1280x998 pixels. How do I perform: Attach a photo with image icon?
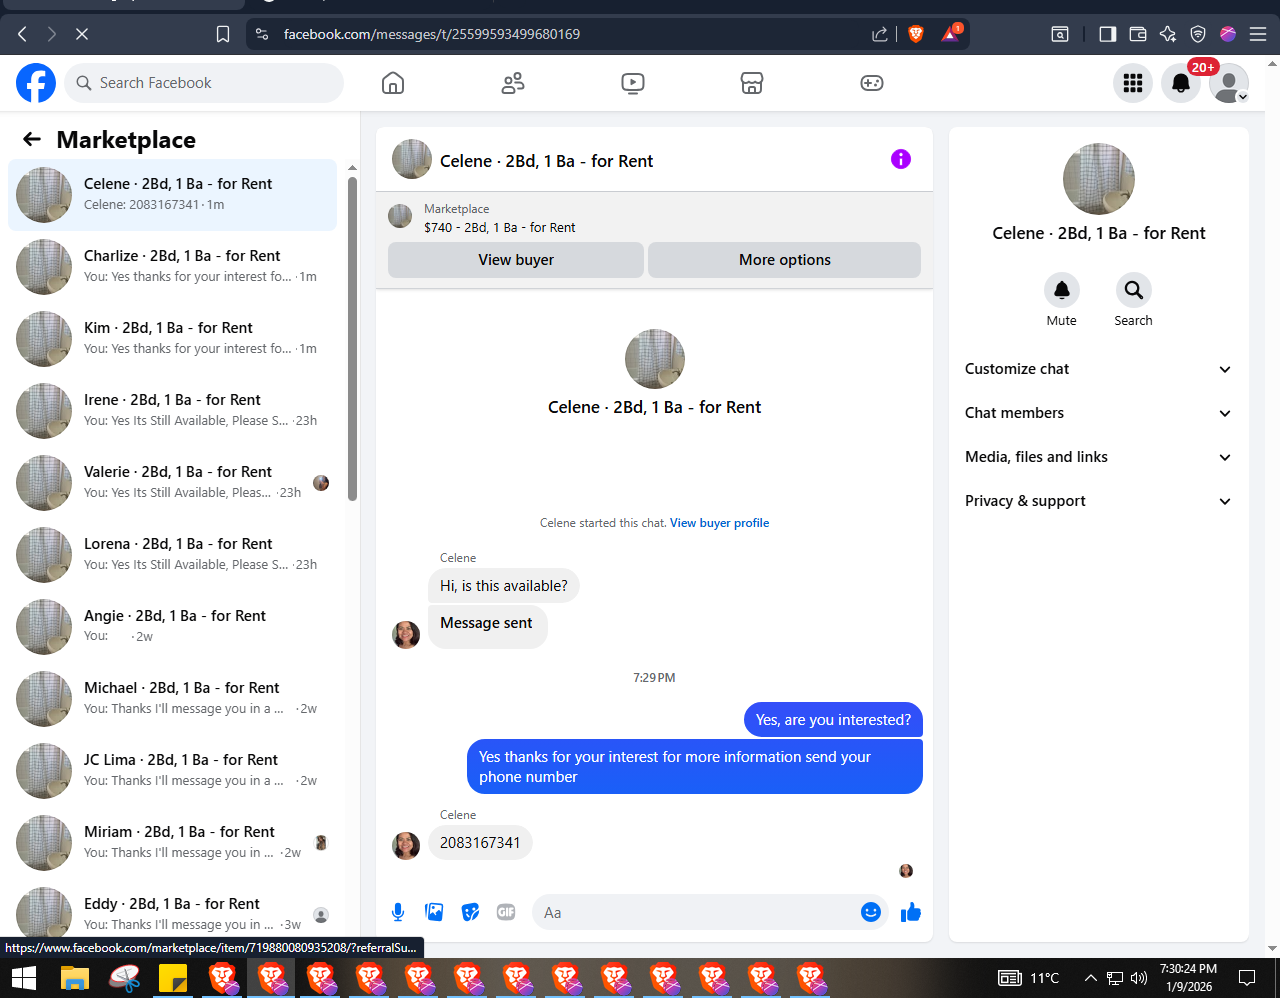pos(434,912)
